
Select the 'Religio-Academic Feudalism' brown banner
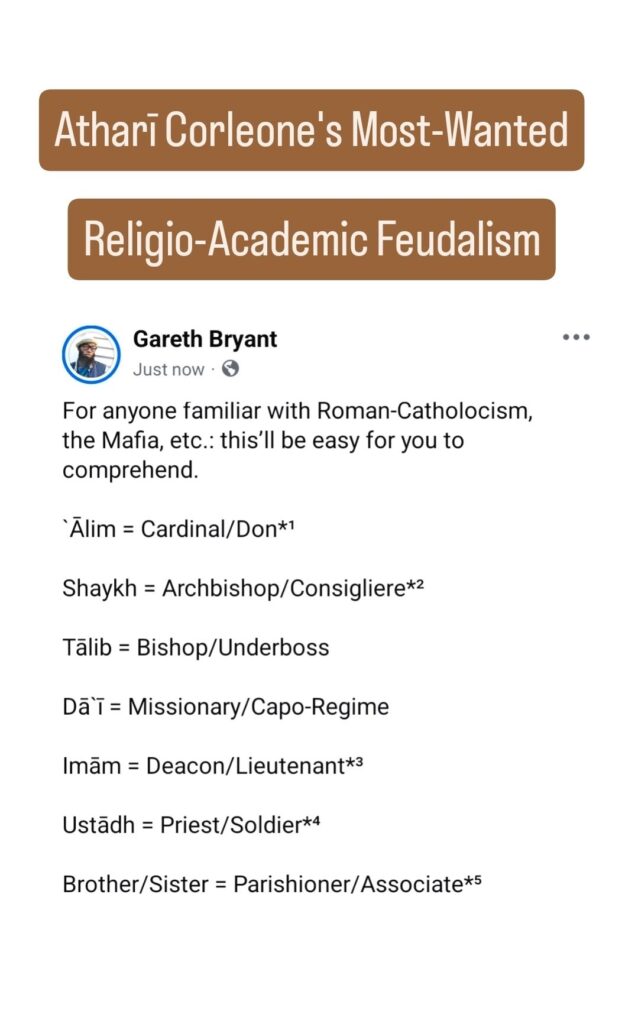pyautogui.click(x=311, y=240)
